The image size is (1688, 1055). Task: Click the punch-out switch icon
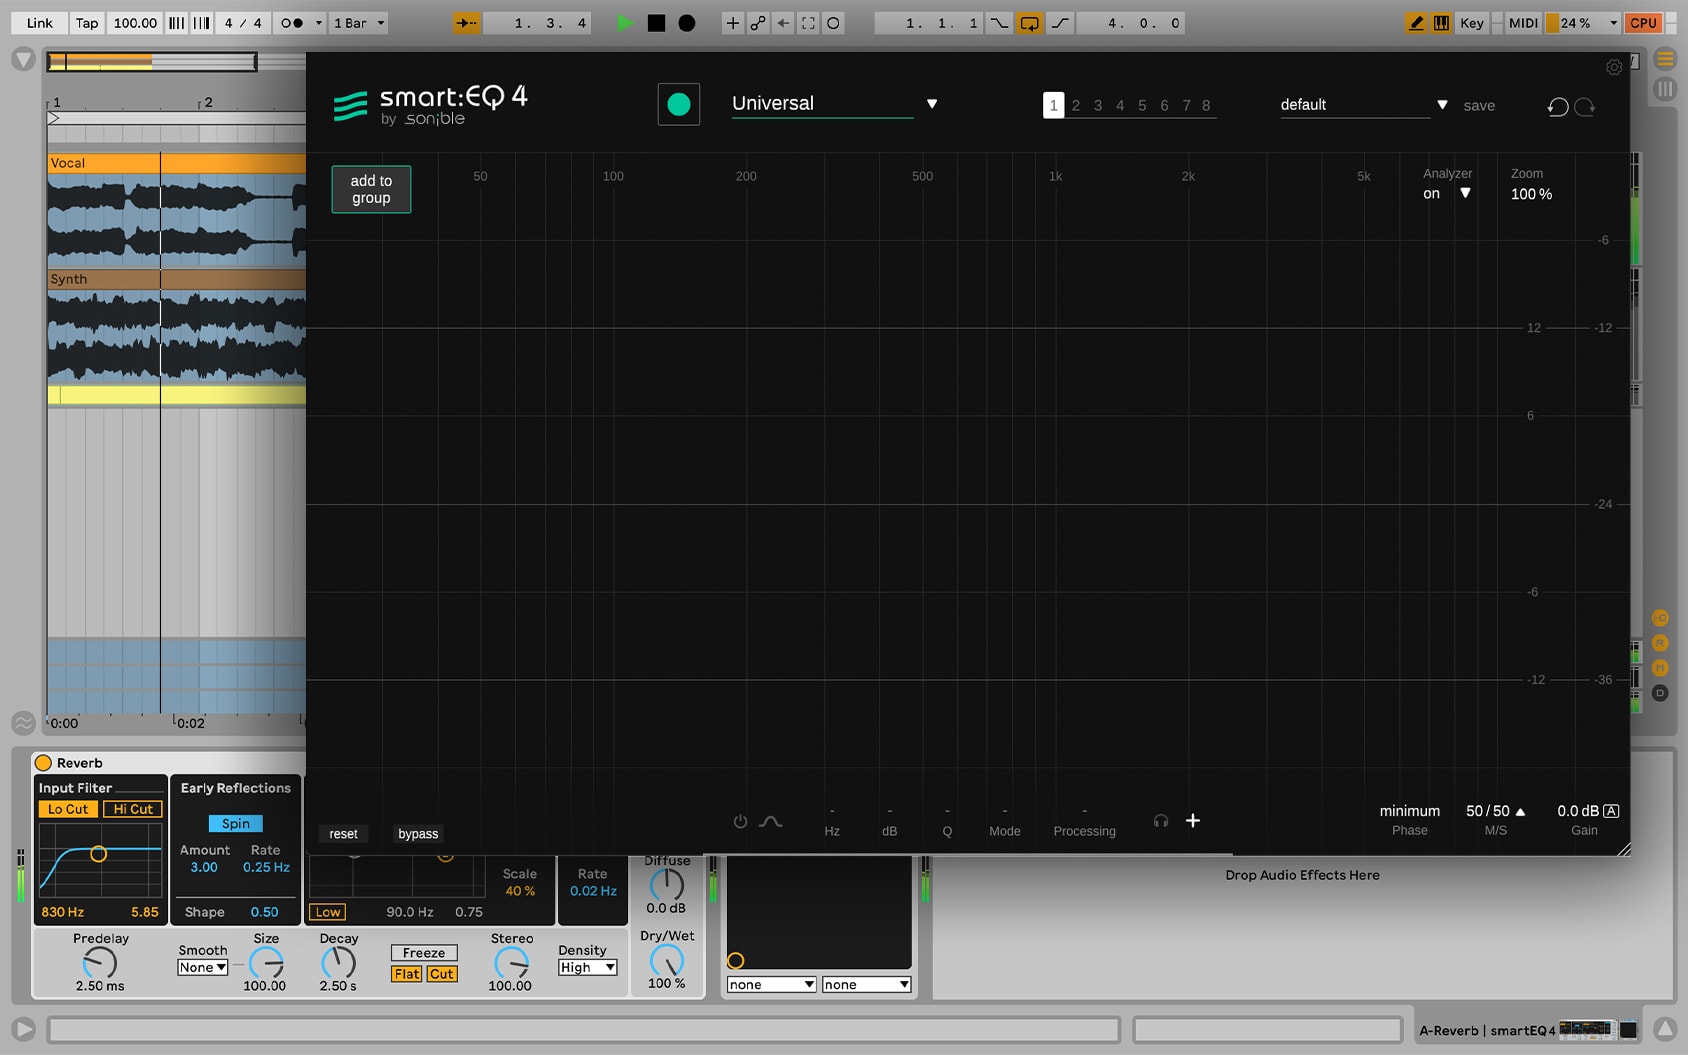pos(1060,23)
